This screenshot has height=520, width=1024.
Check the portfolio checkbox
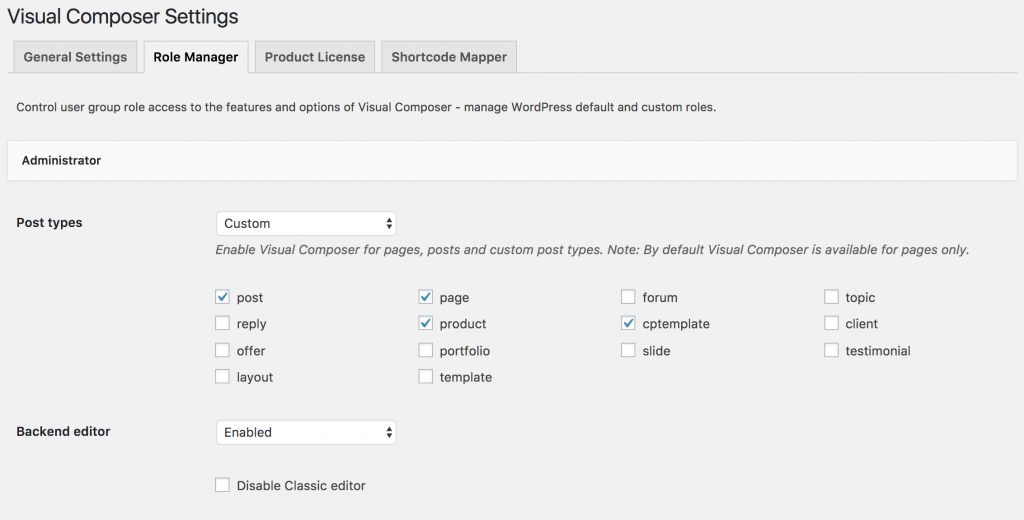click(x=426, y=351)
